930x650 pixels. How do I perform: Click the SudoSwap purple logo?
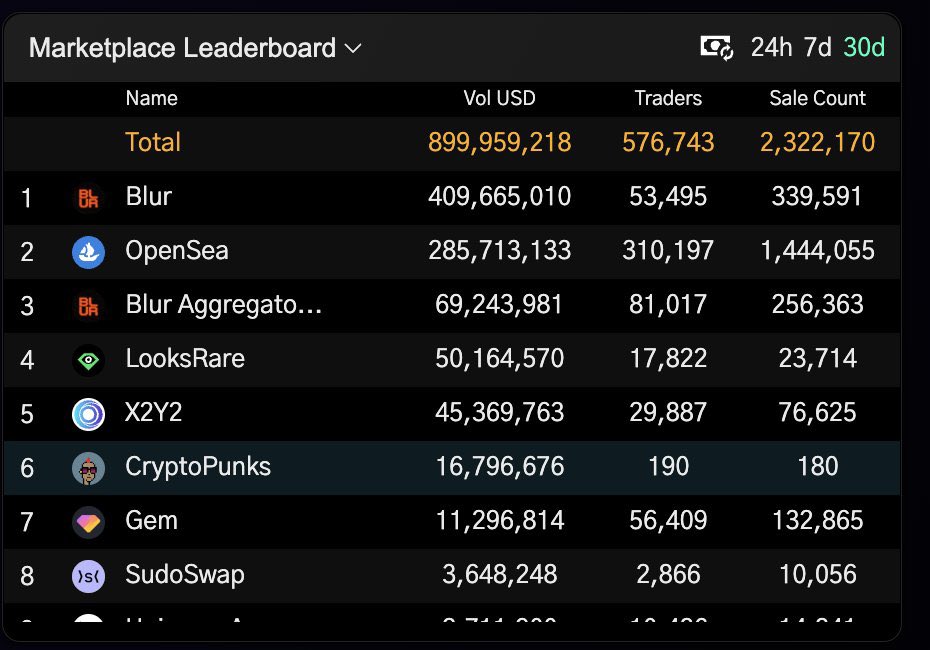(88, 576)
